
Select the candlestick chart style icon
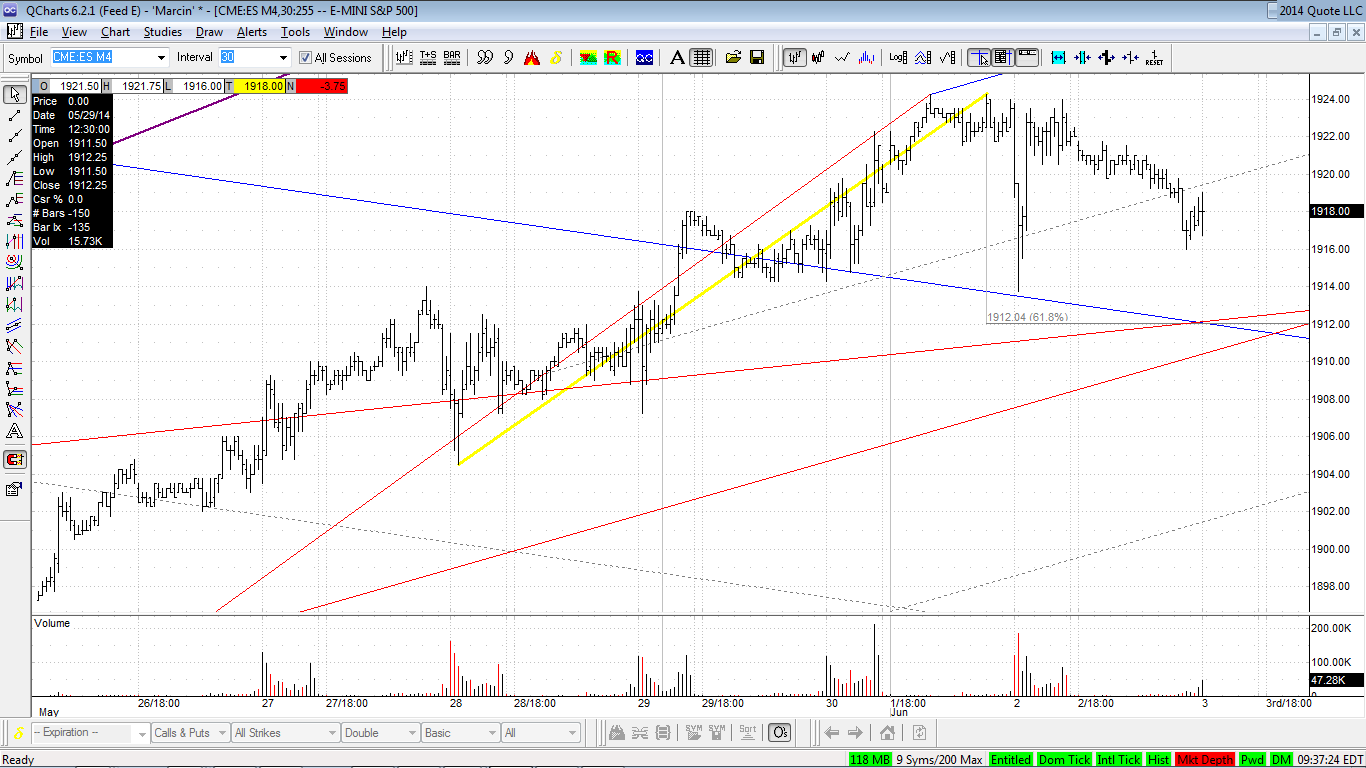tap(820, 57)
